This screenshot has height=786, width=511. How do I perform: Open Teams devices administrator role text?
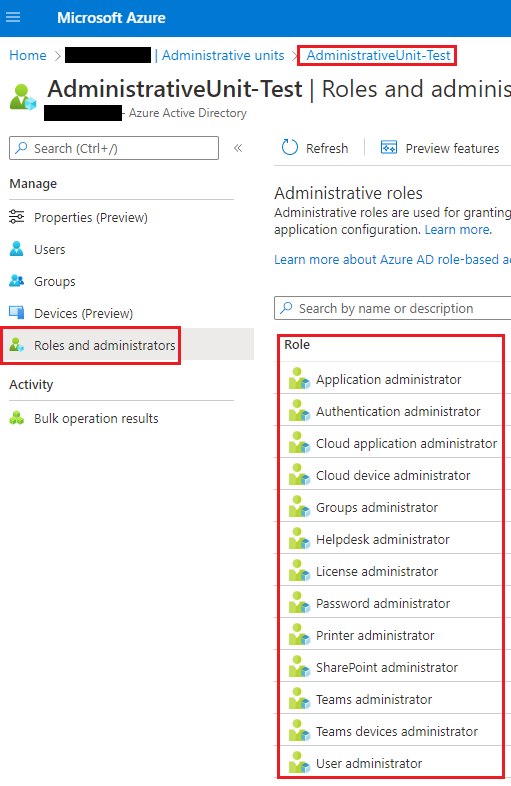[x=397, y=732]
